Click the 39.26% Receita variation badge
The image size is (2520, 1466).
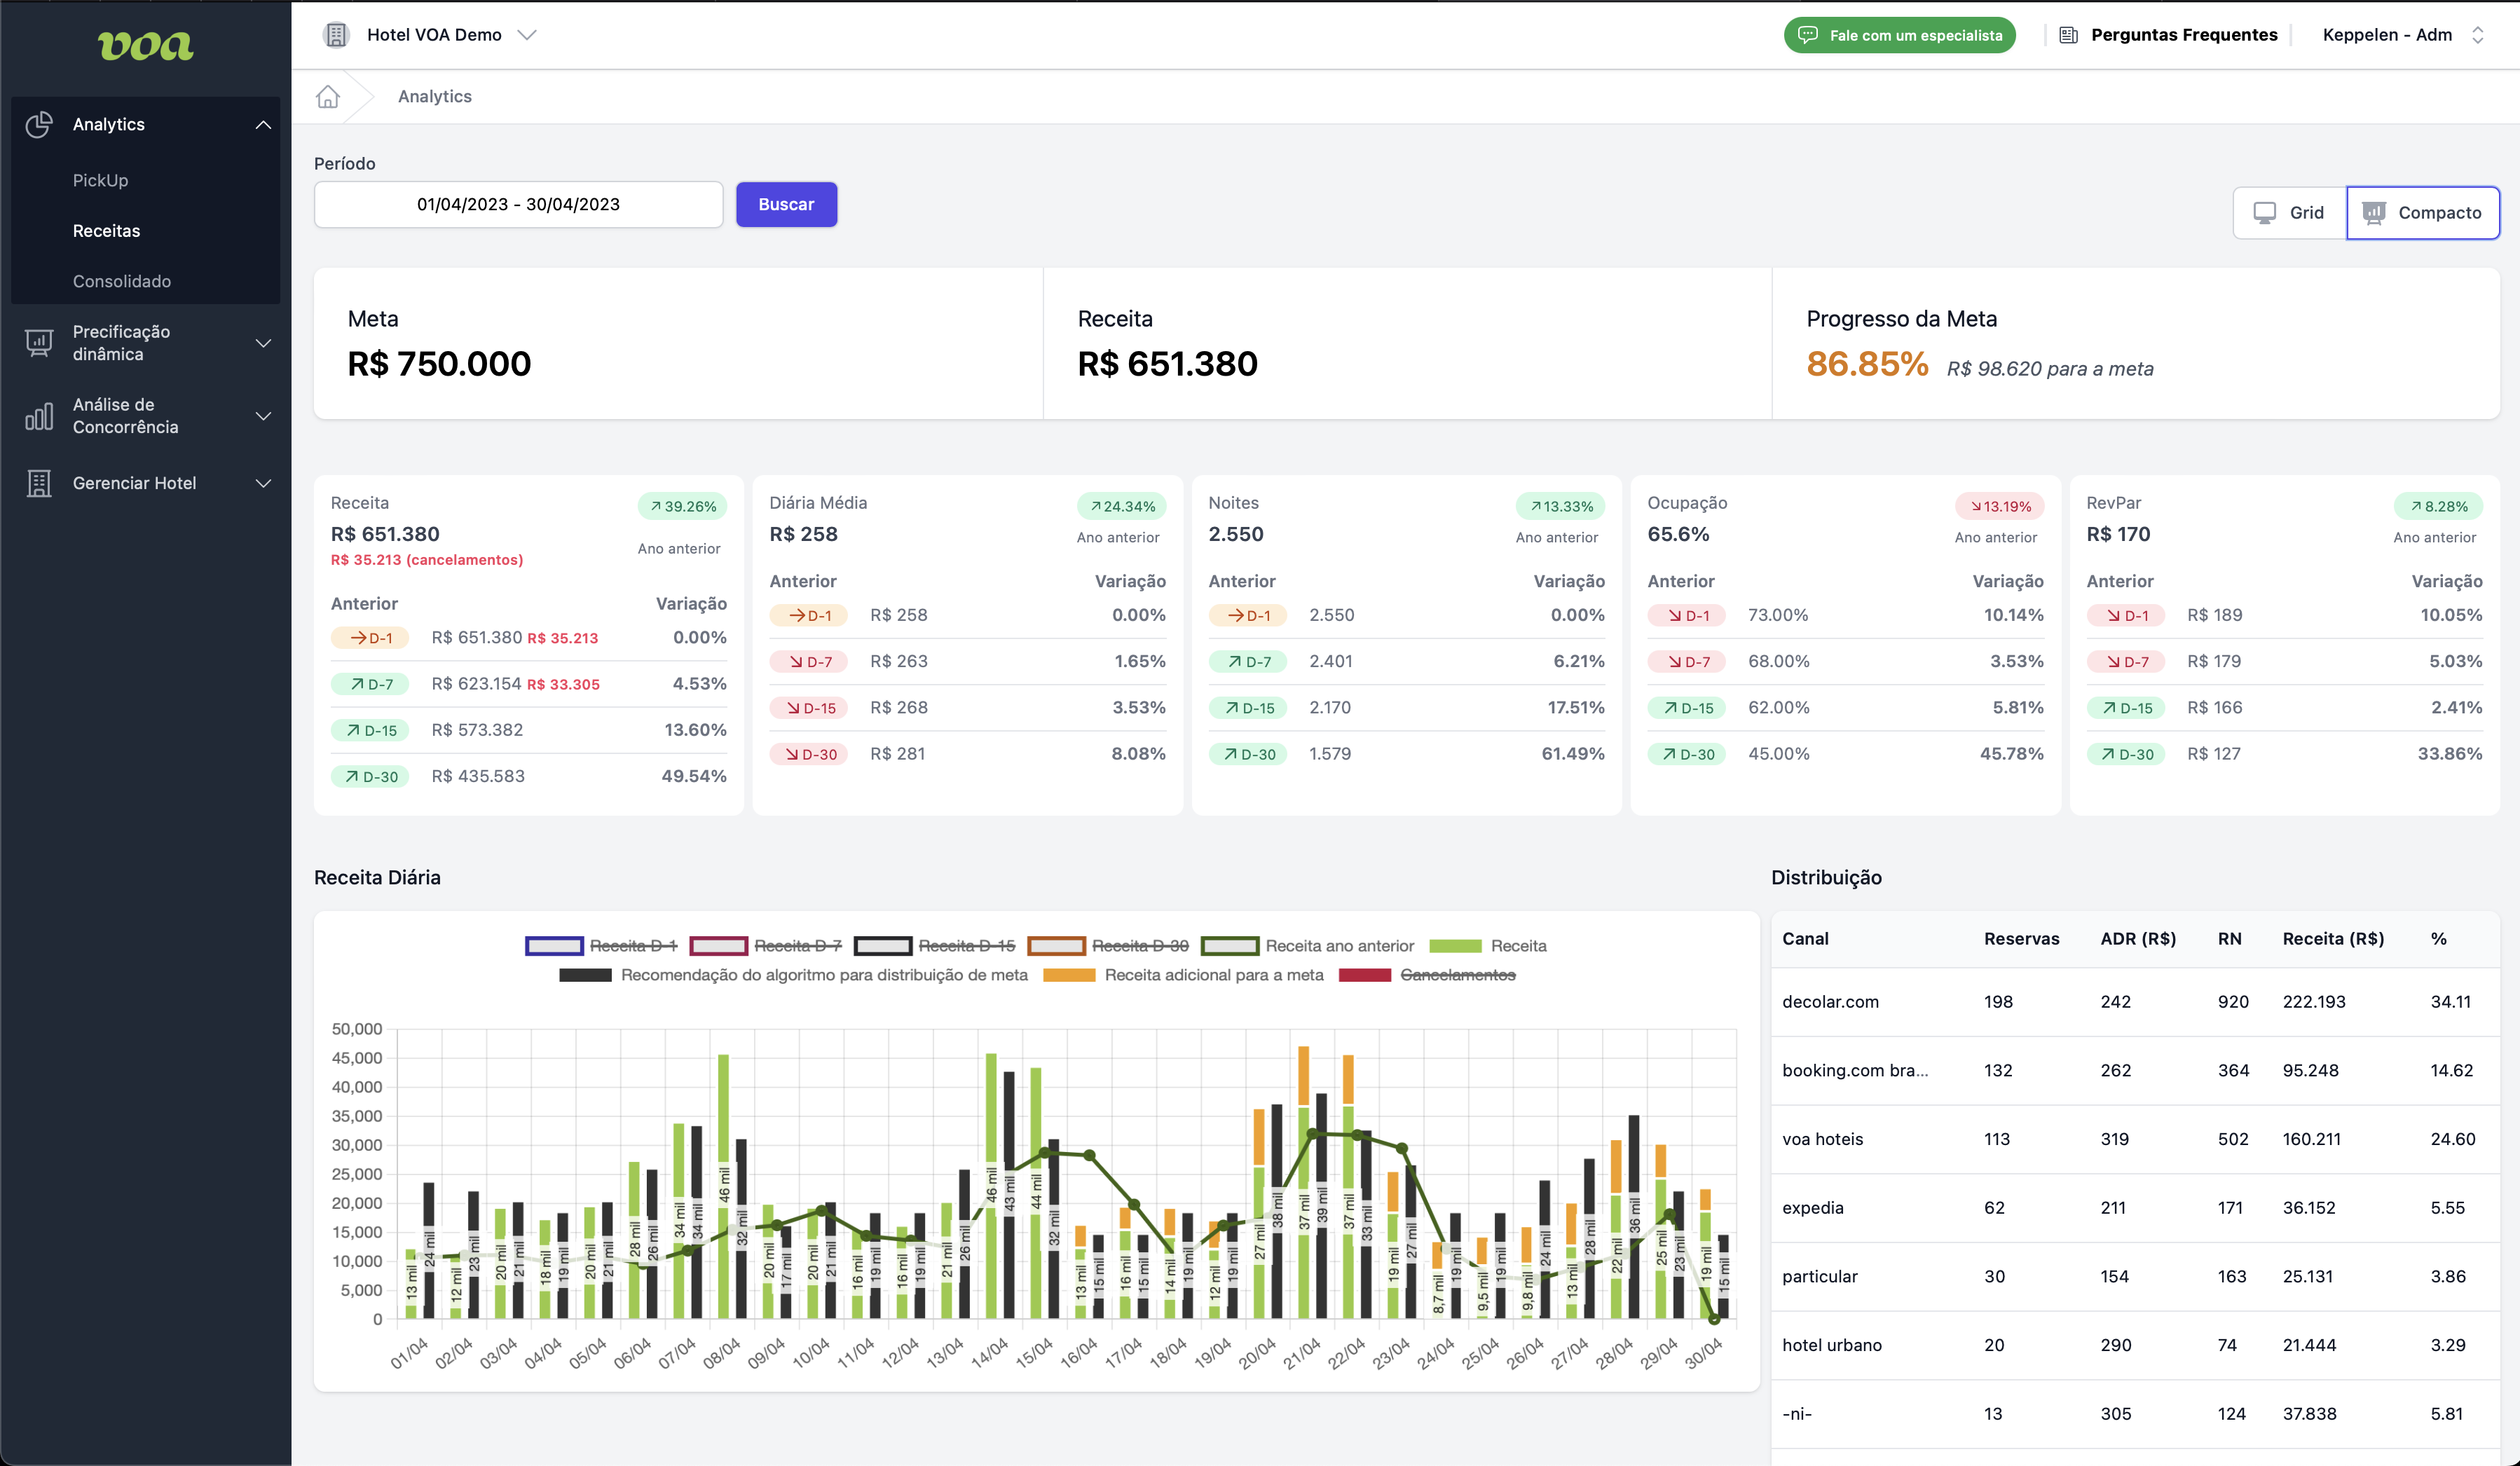pos(683,507)
